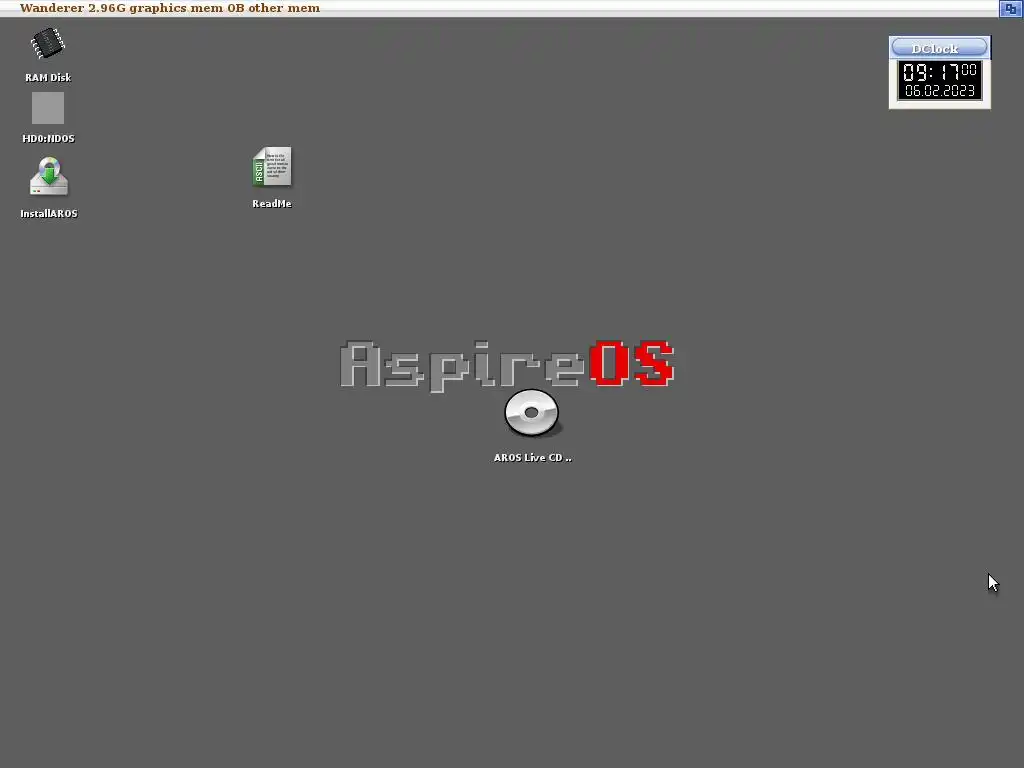Click the HD0:NDOS label text

48,138
